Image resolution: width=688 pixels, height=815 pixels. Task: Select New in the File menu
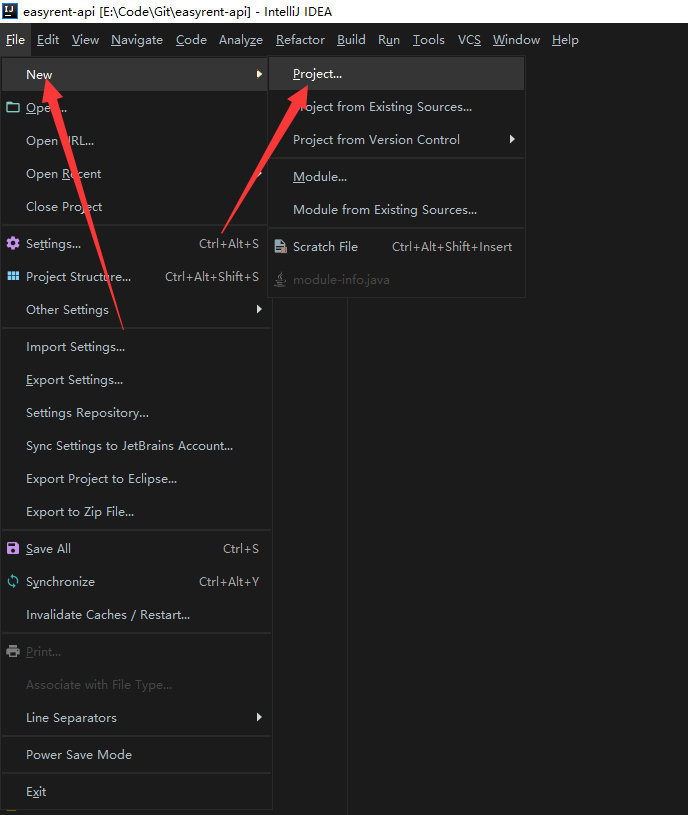135,74
